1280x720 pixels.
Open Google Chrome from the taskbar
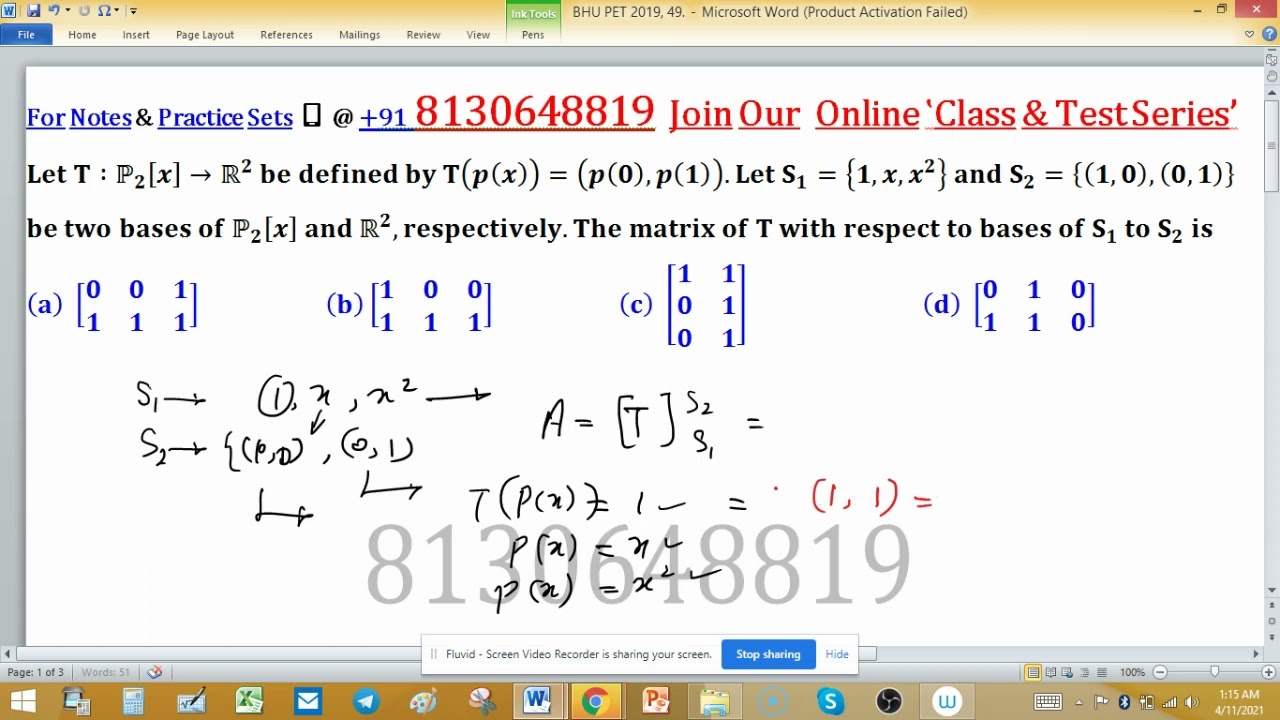pos(595,701)
